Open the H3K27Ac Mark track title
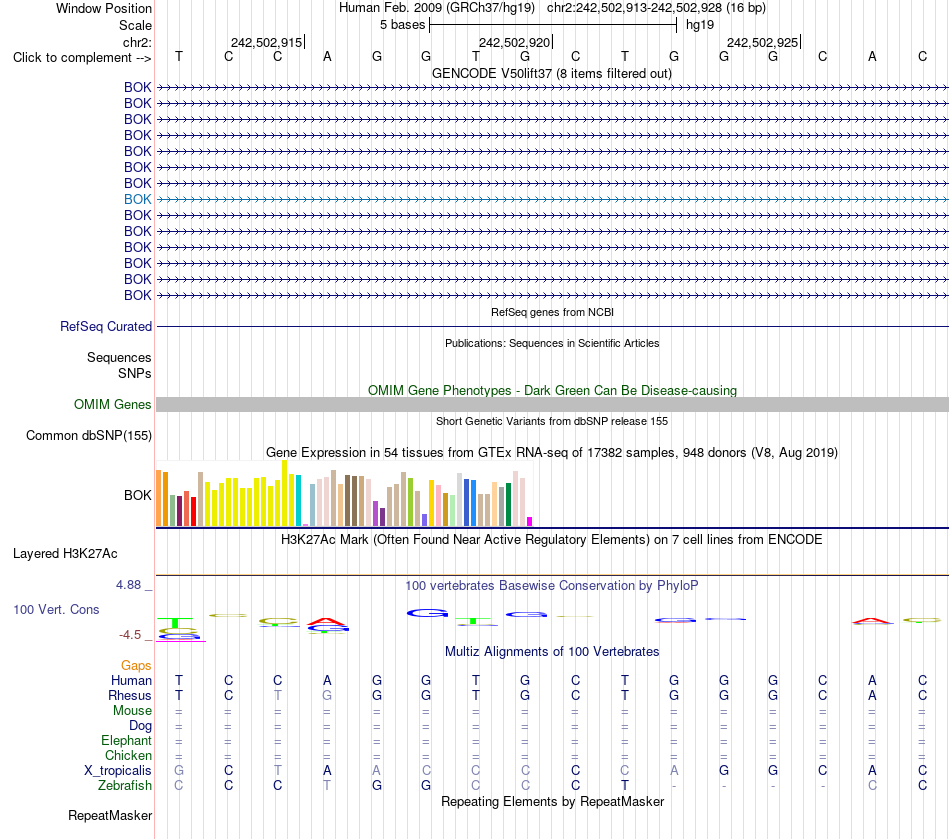The height and width of the screenshot is (839, 950). pyautogui.click(x=551, y=540)
